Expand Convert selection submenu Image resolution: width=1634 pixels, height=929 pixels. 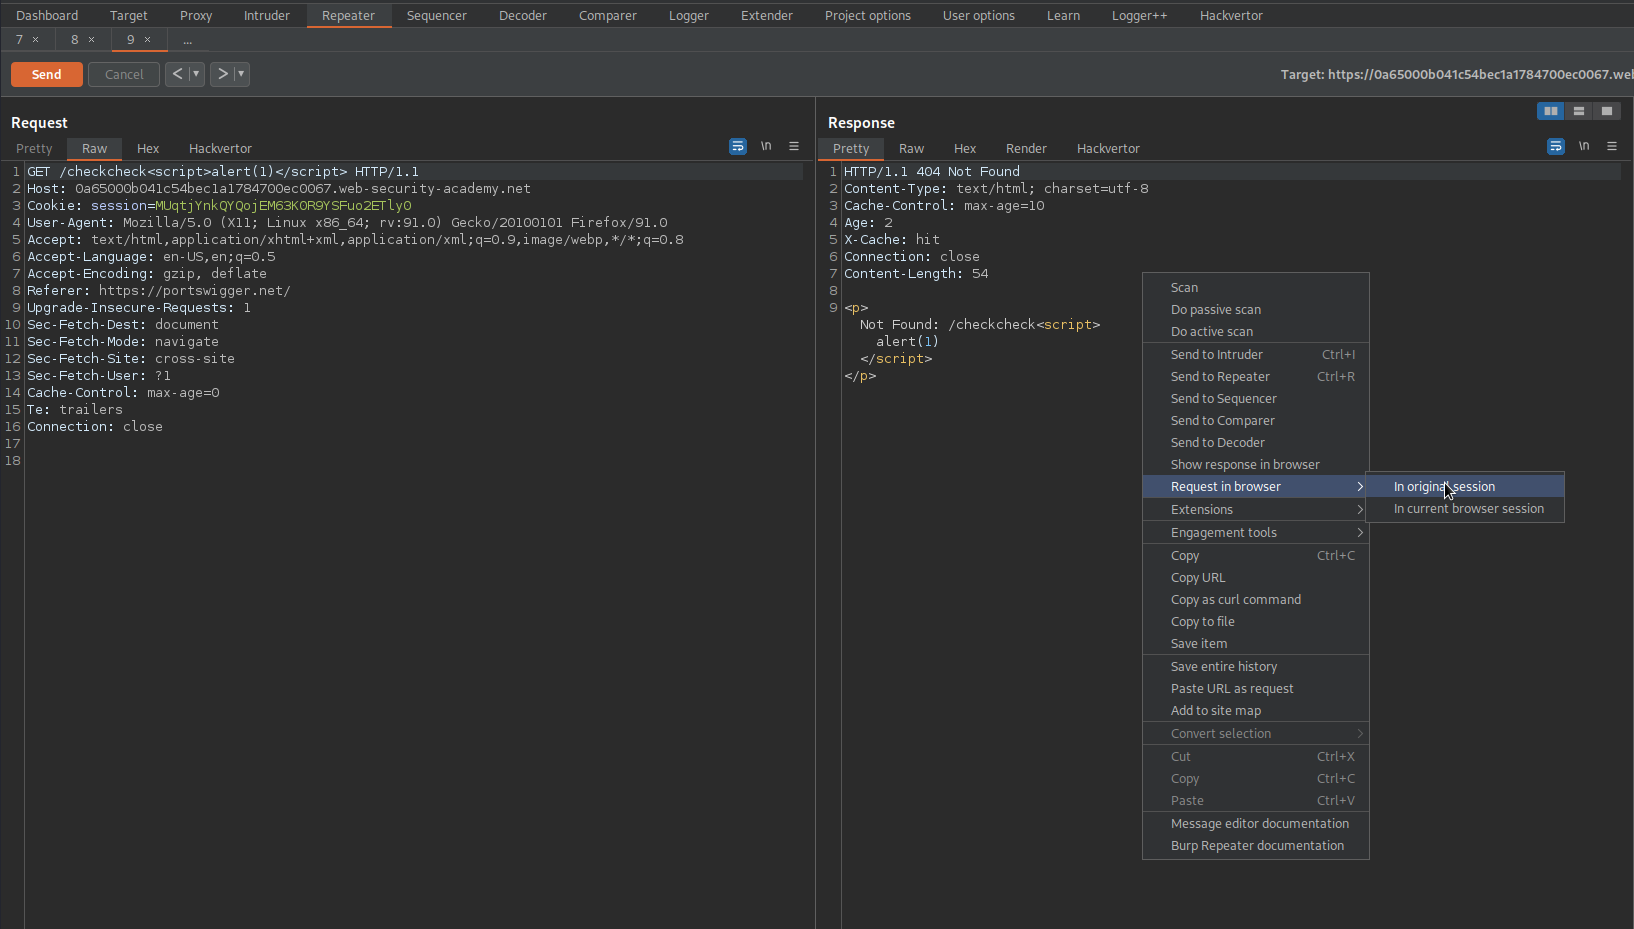1256,734
